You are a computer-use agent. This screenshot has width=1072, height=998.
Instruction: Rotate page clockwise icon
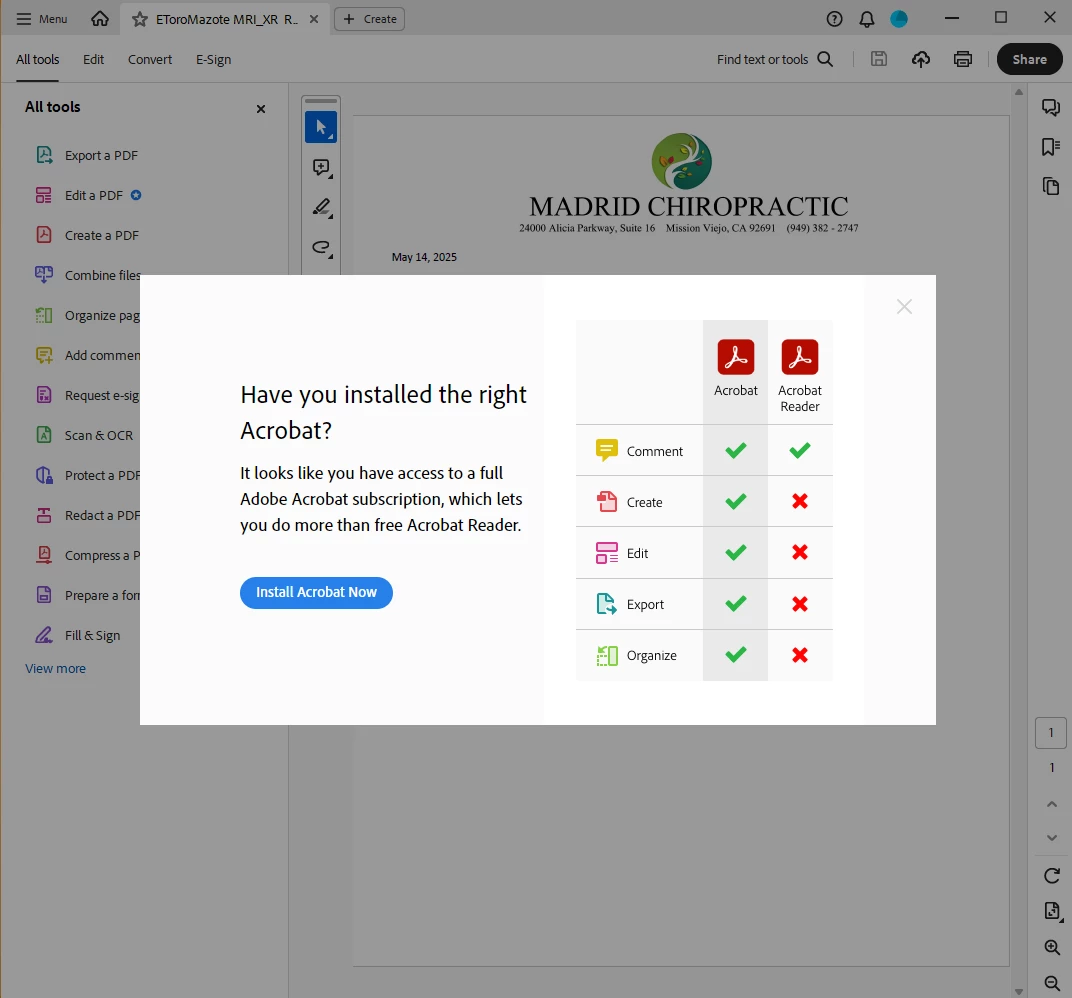1051,876
